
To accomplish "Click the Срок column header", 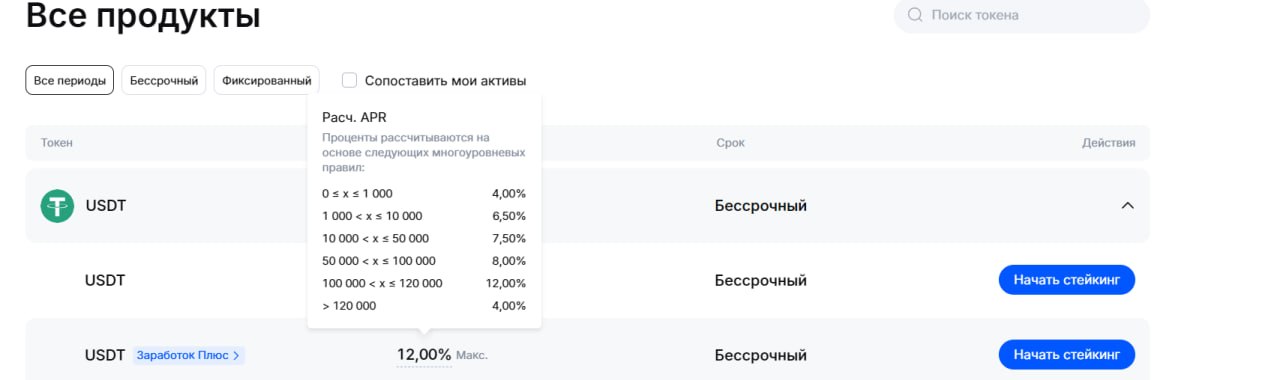I will coord(730,143).
